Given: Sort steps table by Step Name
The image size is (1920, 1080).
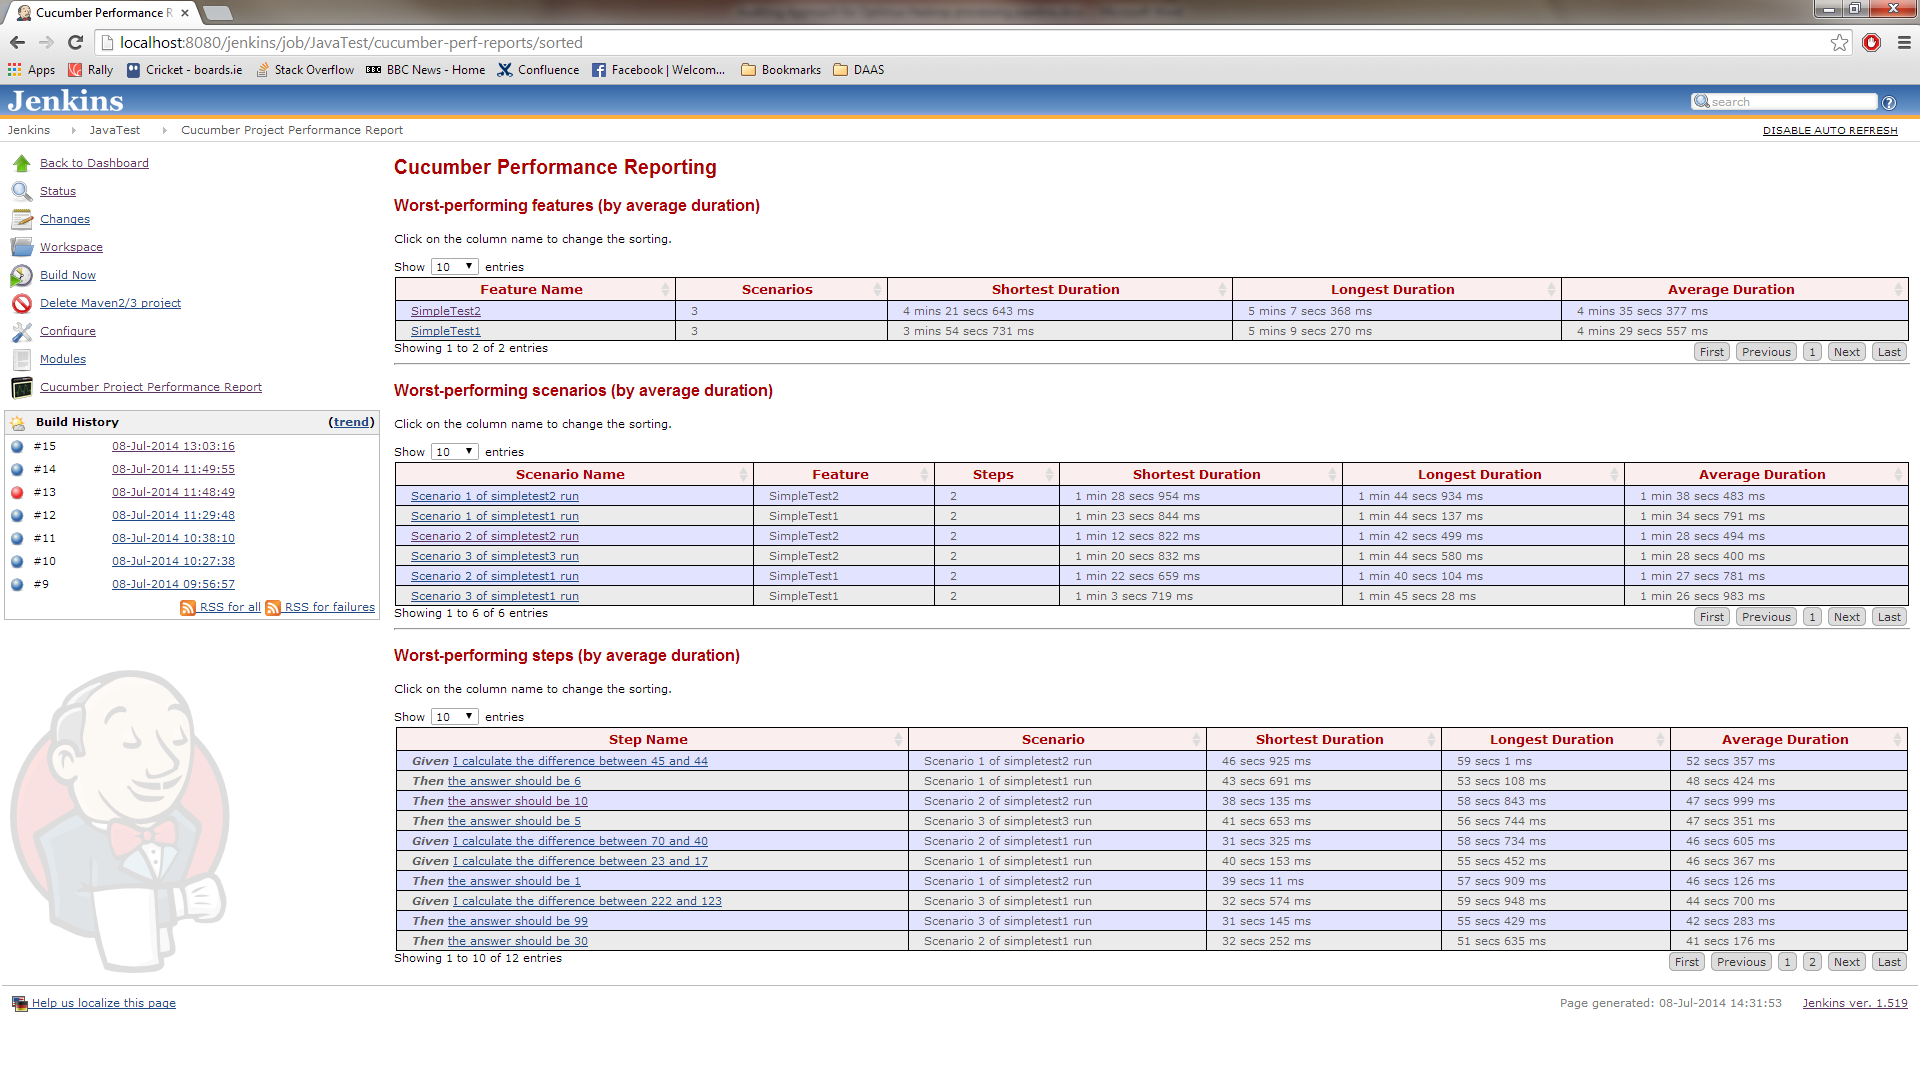Looking at the screenshot, I should pos(647,739).
